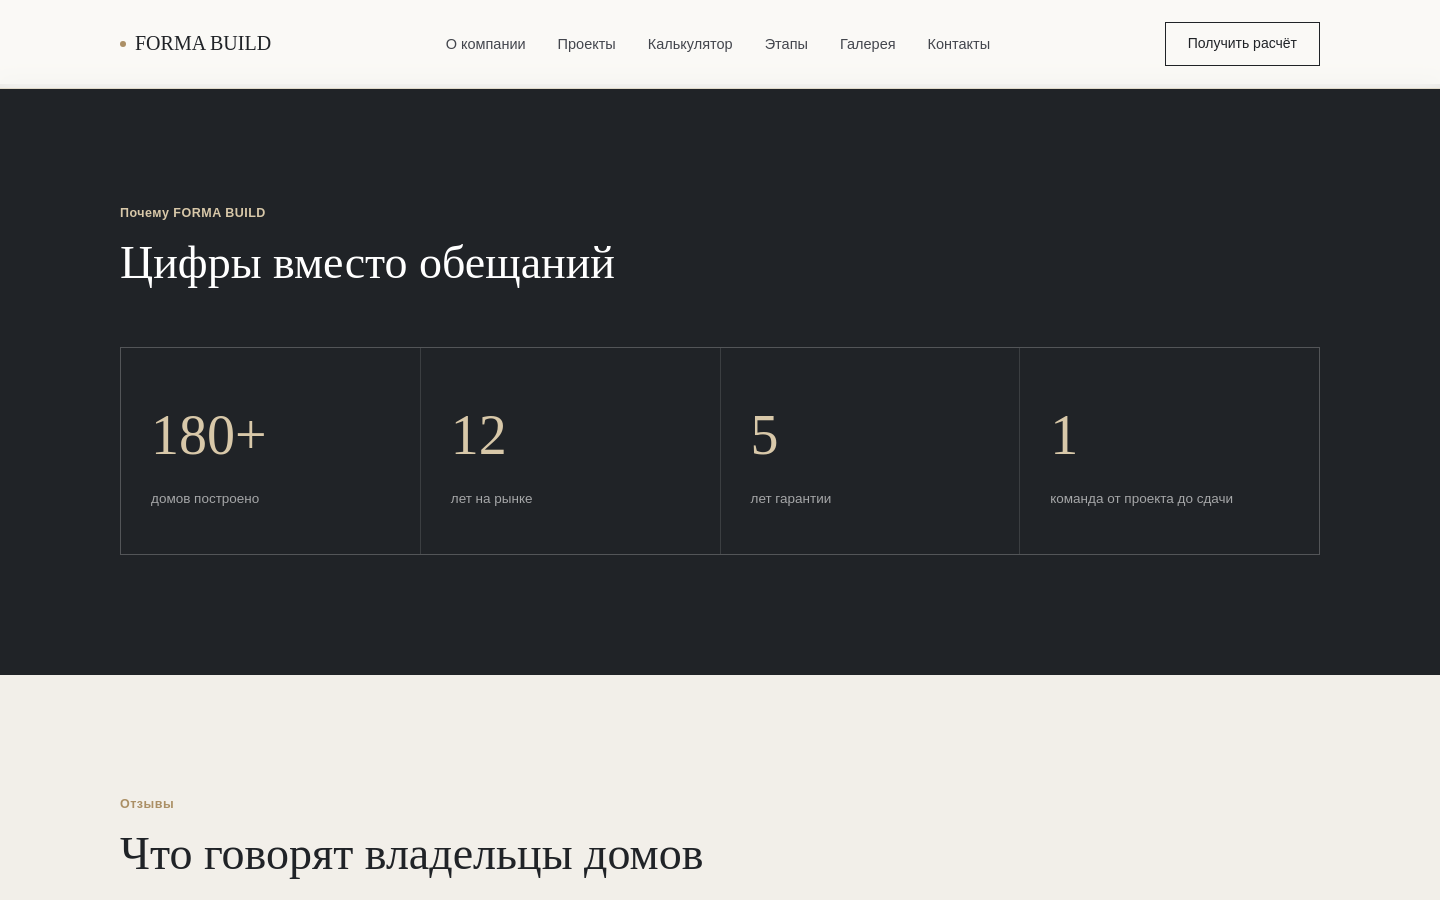Click the number 1 statistic
The image size is (1440, 900).
point(1064,436)
